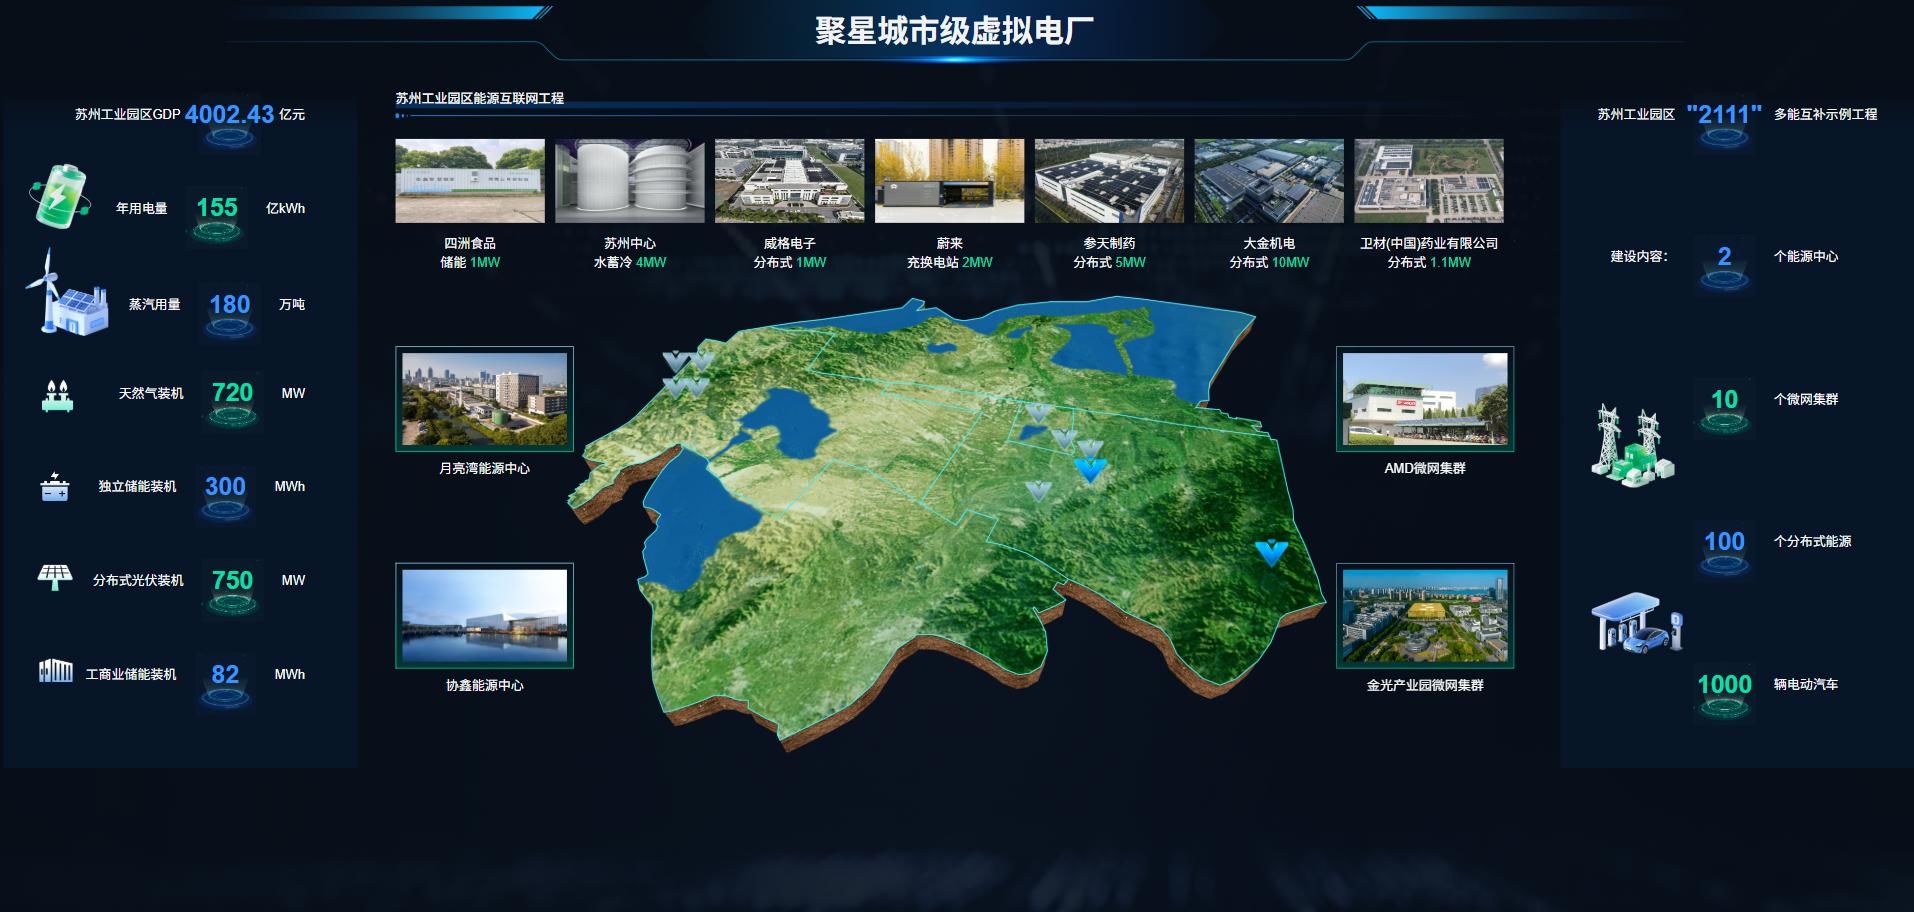Click the 苏州工业园区能源互联网工程 heading

[x=480, y=98]
